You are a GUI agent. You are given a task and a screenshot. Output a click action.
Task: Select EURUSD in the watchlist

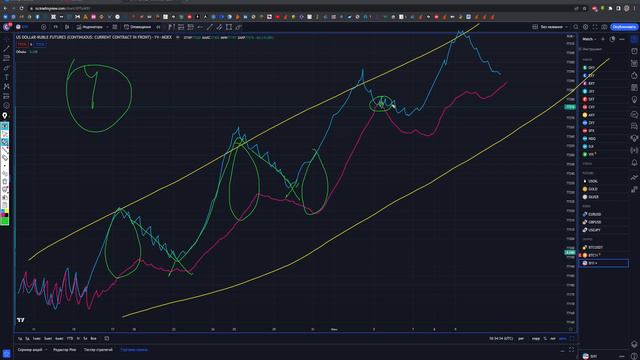pyautogui.click(x=604, y=214)
